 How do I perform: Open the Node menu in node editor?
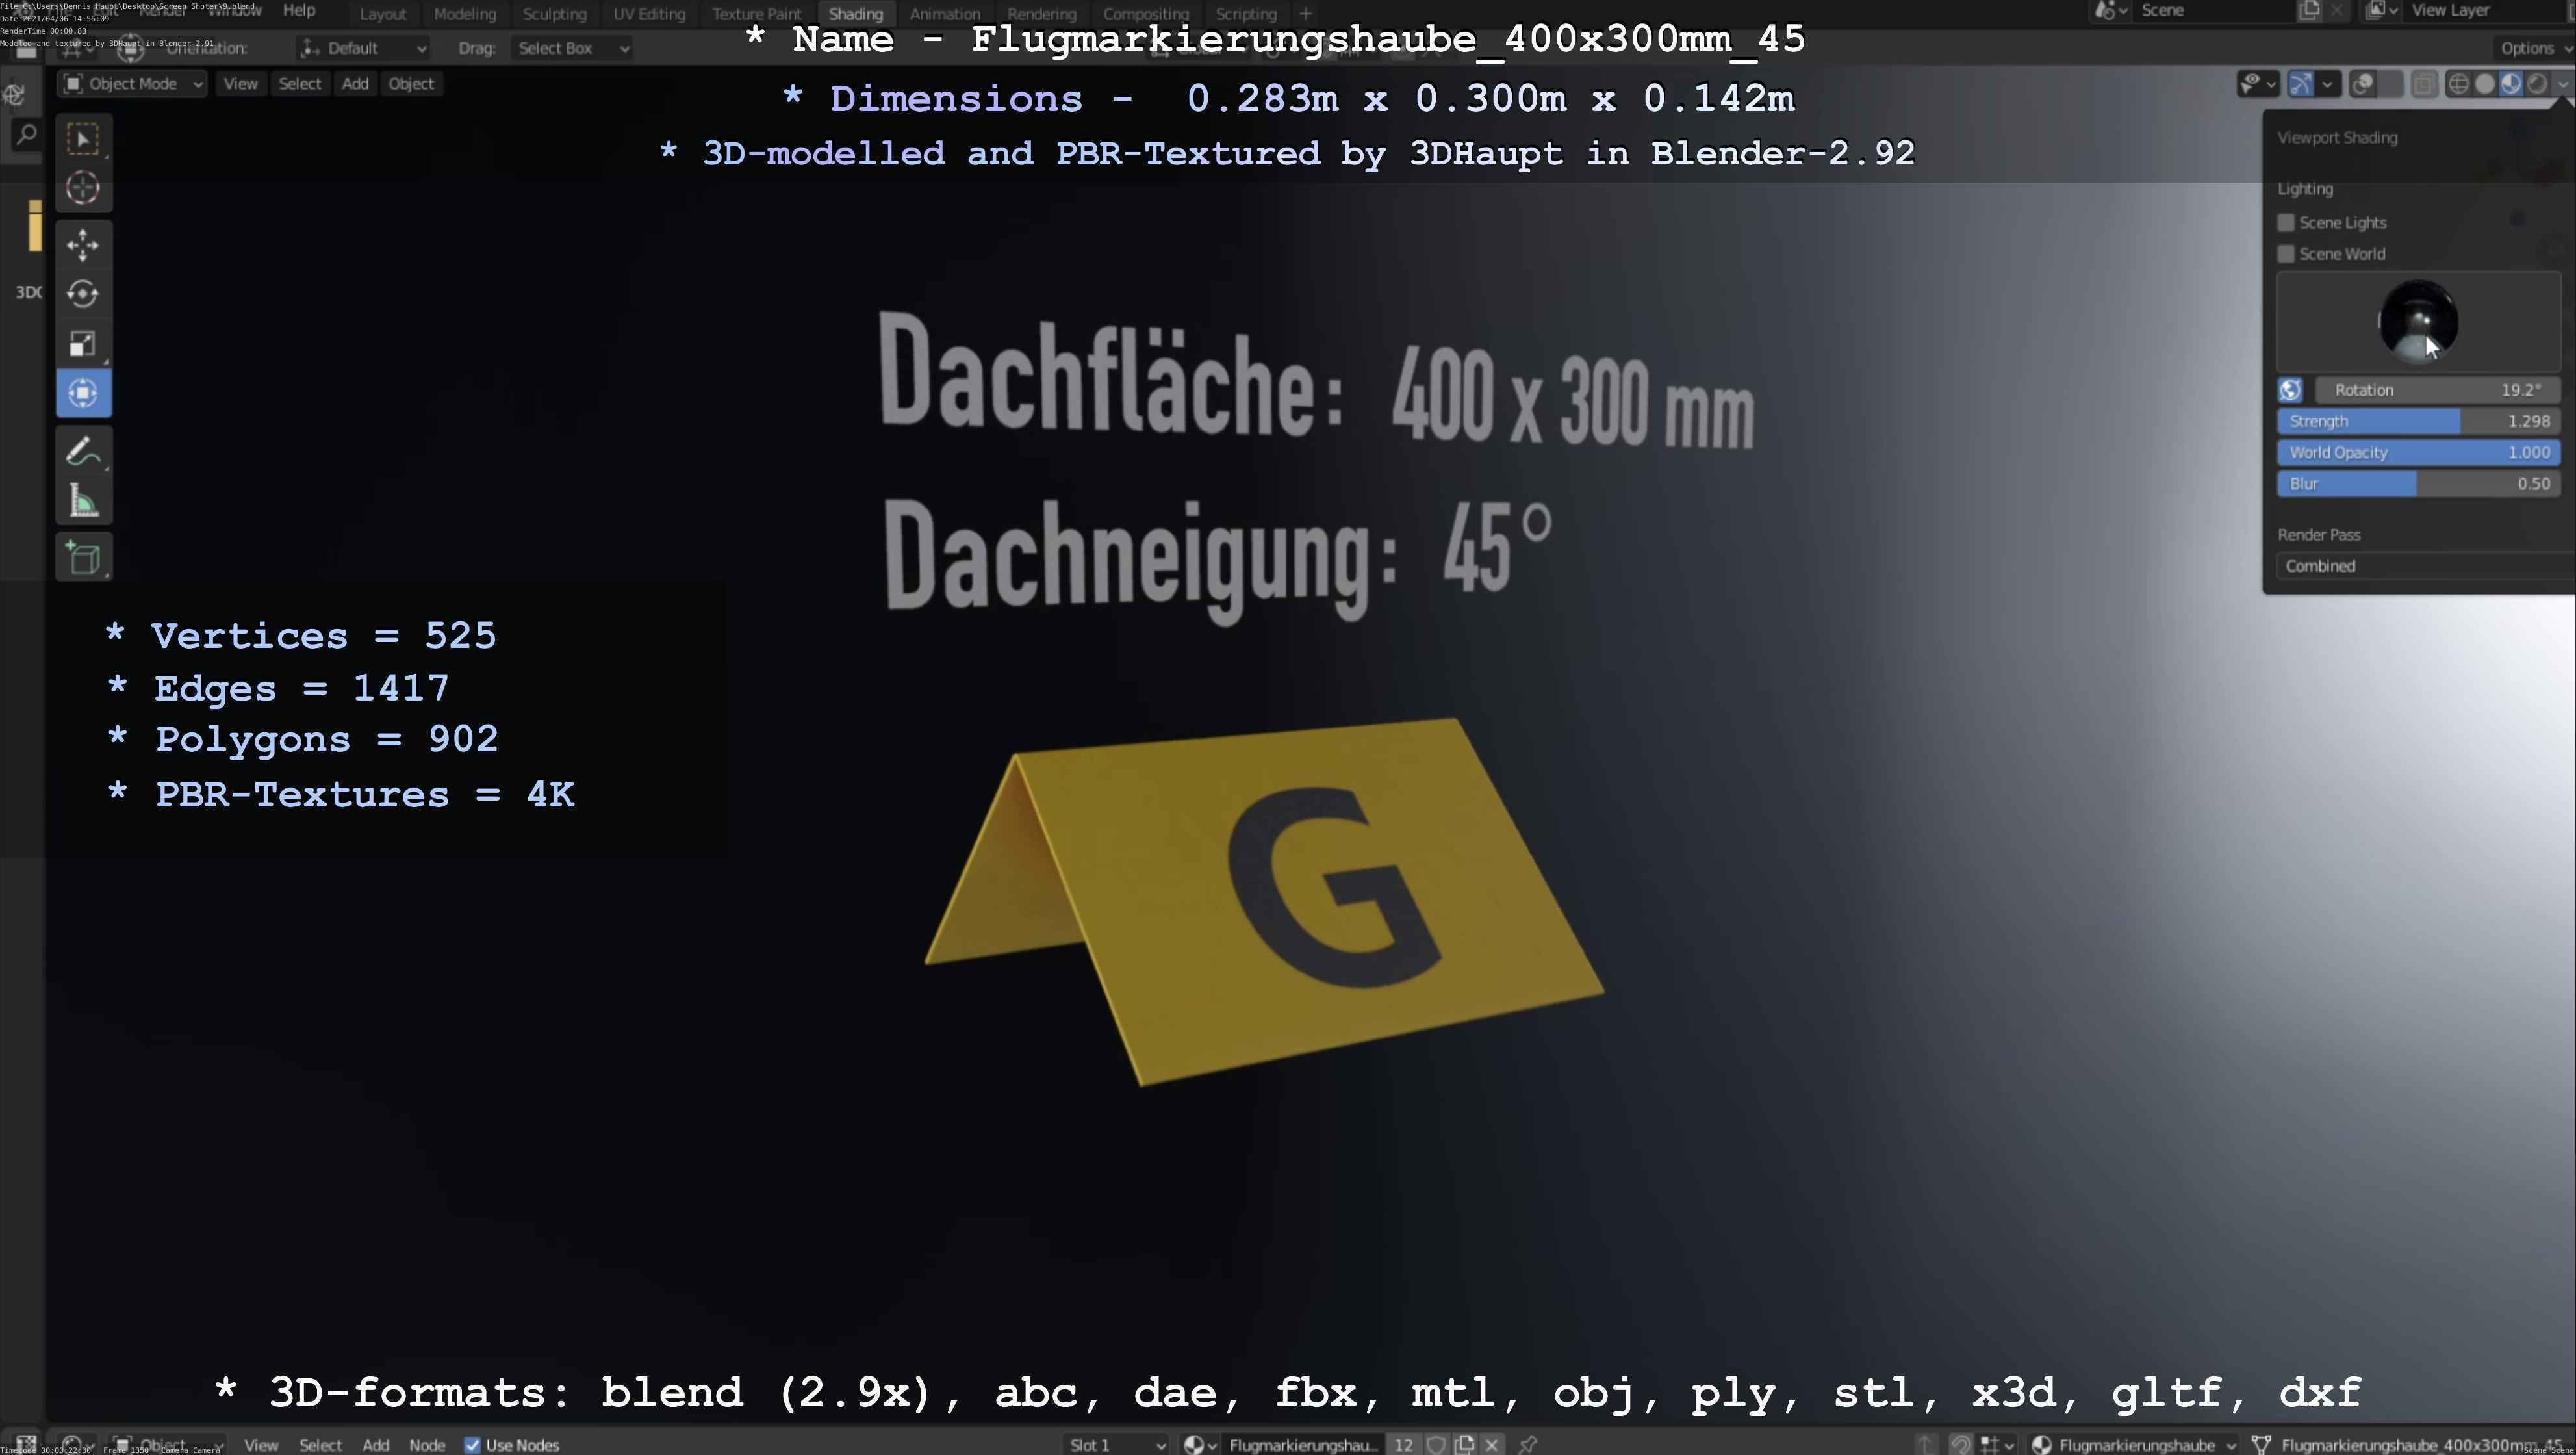tap(427, 1445)
